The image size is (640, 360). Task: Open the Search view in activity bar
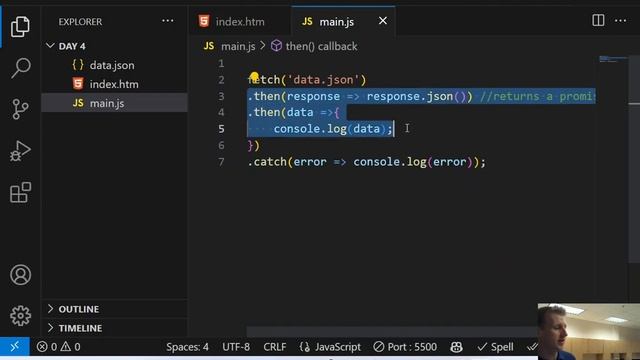[x=20, y=68]
